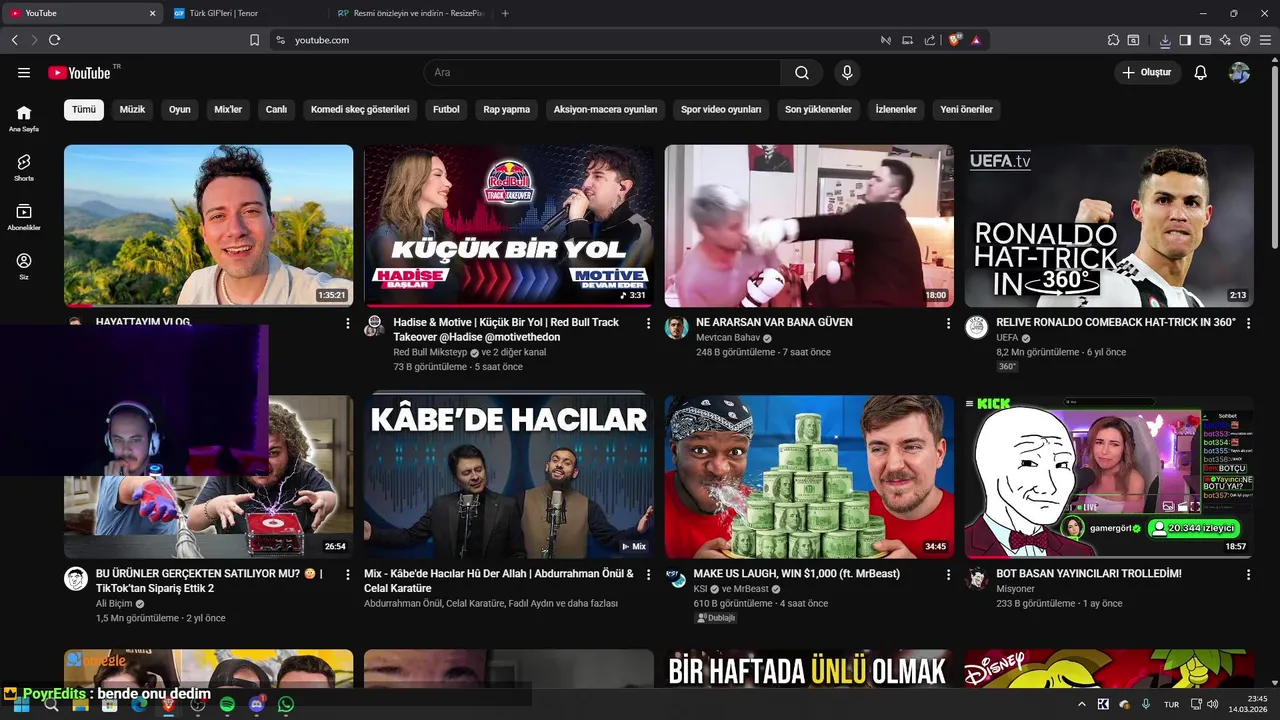Open options for NE ARARSAN VAR video
The width and height of the screenshot is (1280, 720).
(x=948, y=324)
